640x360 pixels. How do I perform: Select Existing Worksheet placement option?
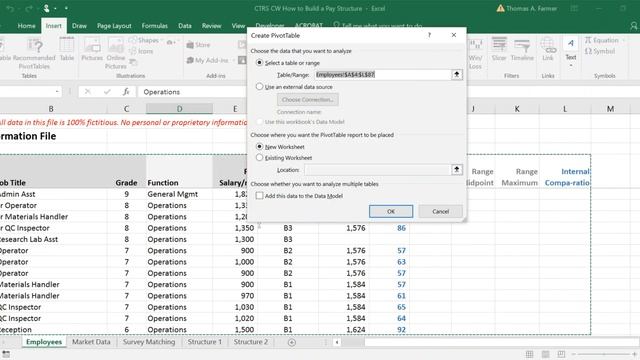(x=259, y=158)
